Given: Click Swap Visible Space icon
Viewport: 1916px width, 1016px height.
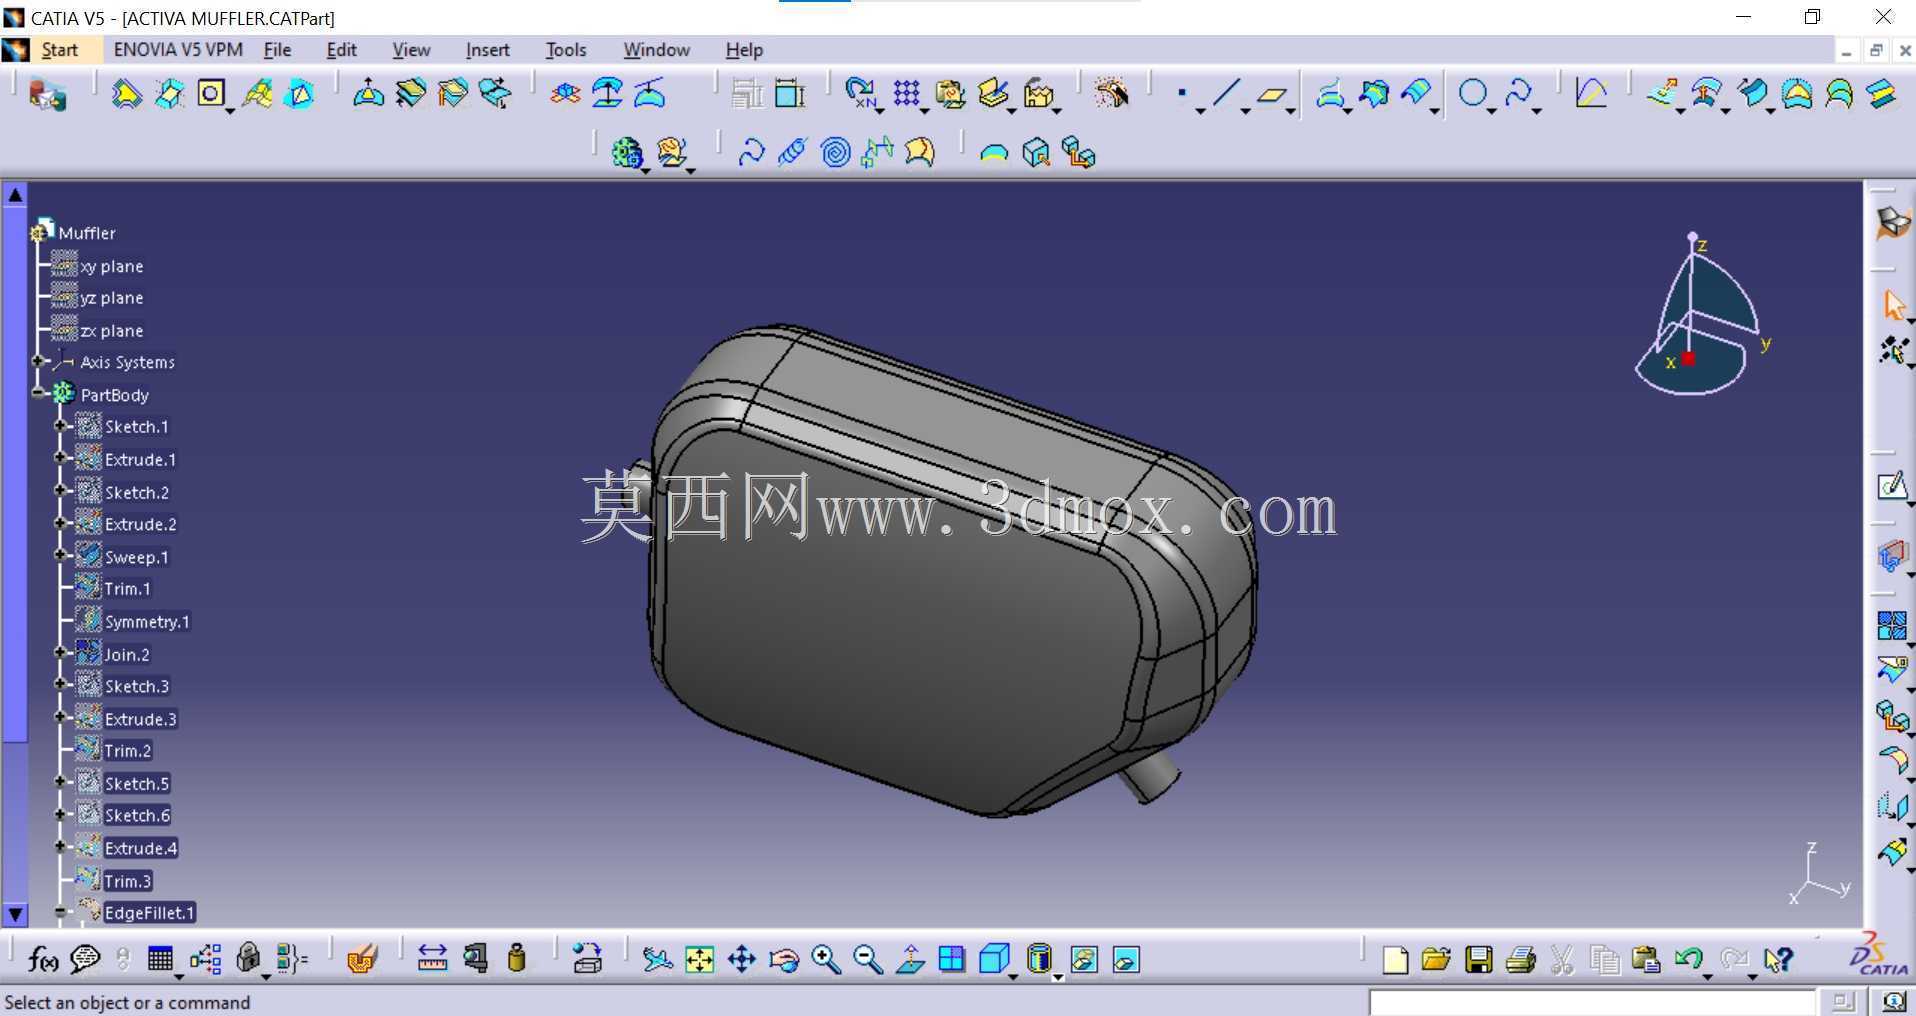Looking at the screenshot, I should click(1126, 960).
